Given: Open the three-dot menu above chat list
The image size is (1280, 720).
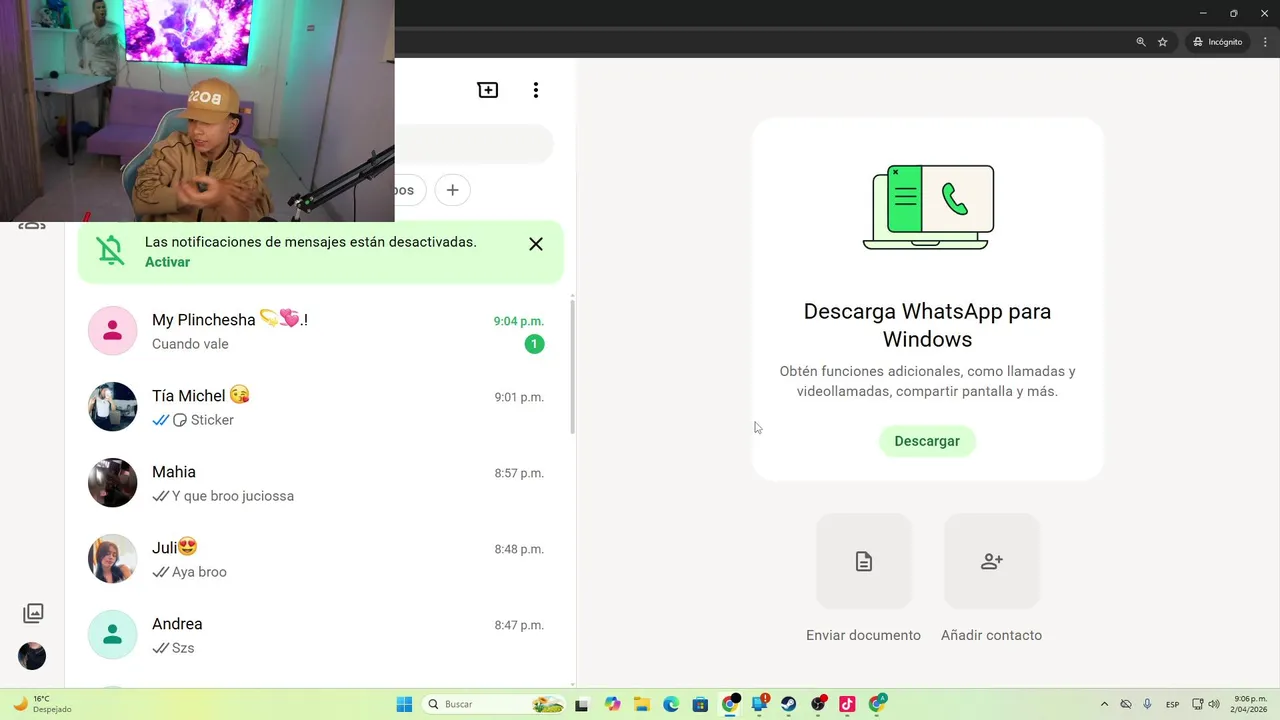Looking at the screenshot, I should tap(536, 90).
